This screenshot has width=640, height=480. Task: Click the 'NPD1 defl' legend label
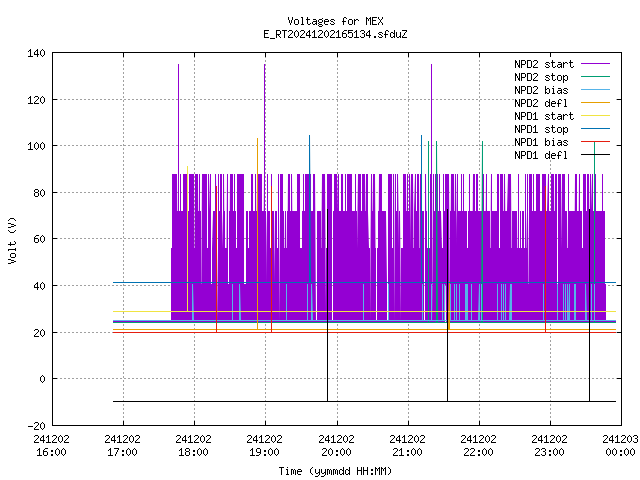coord(541,156)
